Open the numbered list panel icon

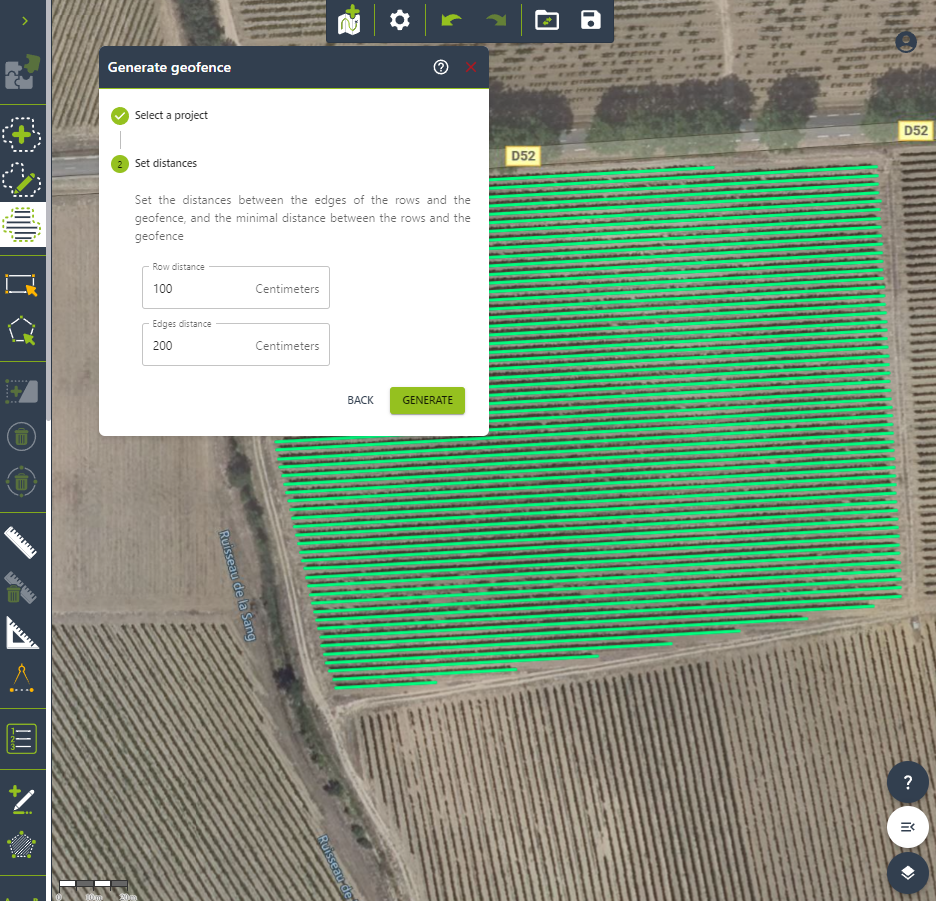(22, 739)
